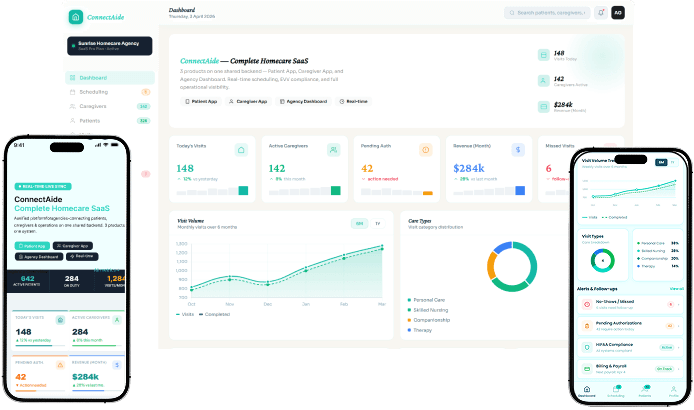This screenshot has height=410, width=694.
Task: Click Visits legend item below desktop chart
Action: point(185,314)
